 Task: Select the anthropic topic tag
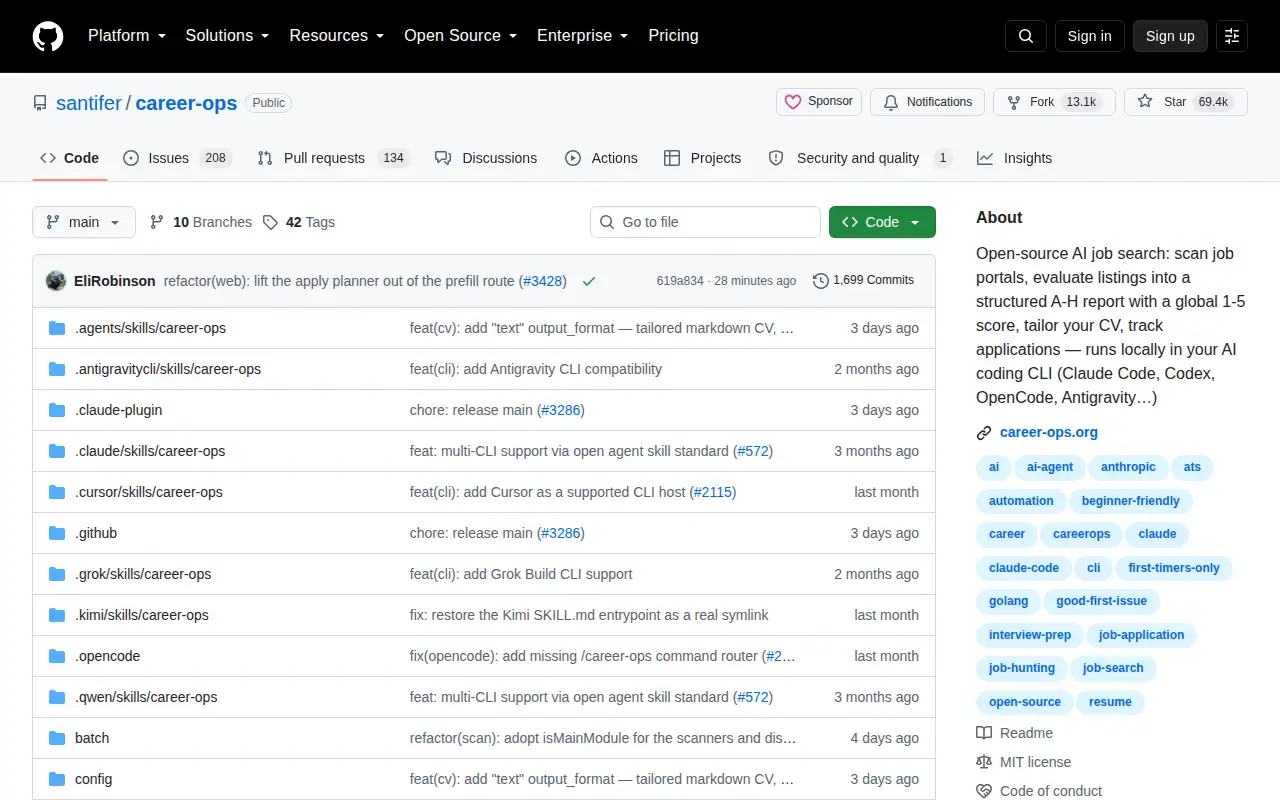pos(1128,467)
